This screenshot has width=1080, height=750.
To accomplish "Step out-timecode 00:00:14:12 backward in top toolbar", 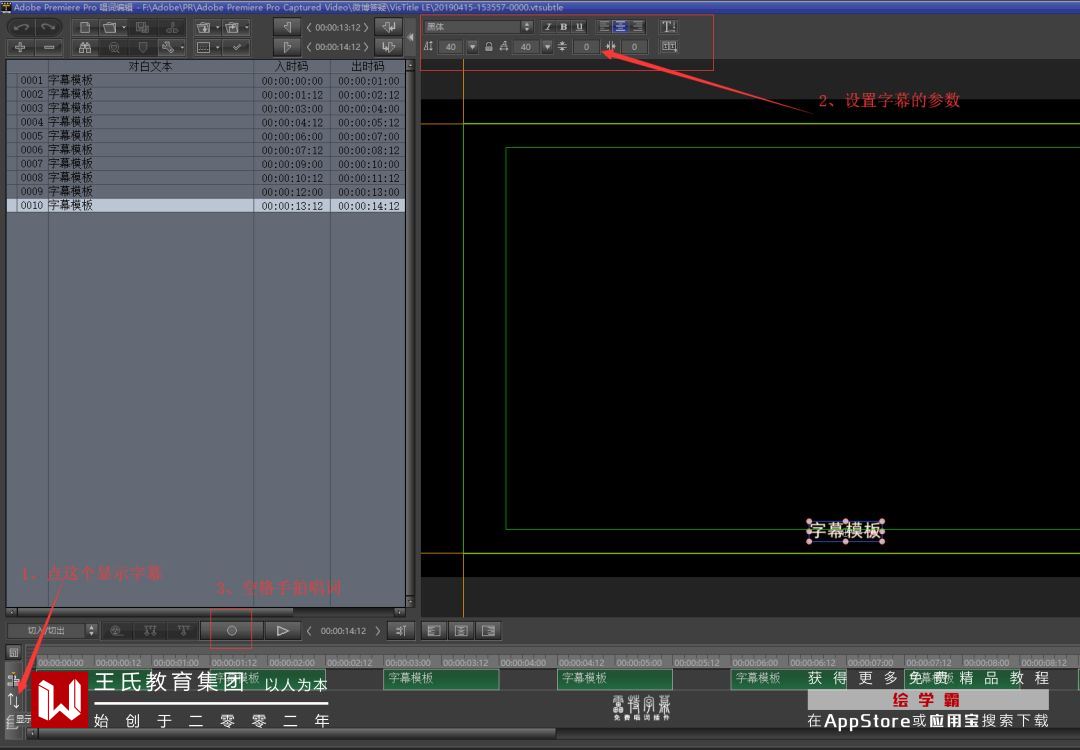I will 309,47.
